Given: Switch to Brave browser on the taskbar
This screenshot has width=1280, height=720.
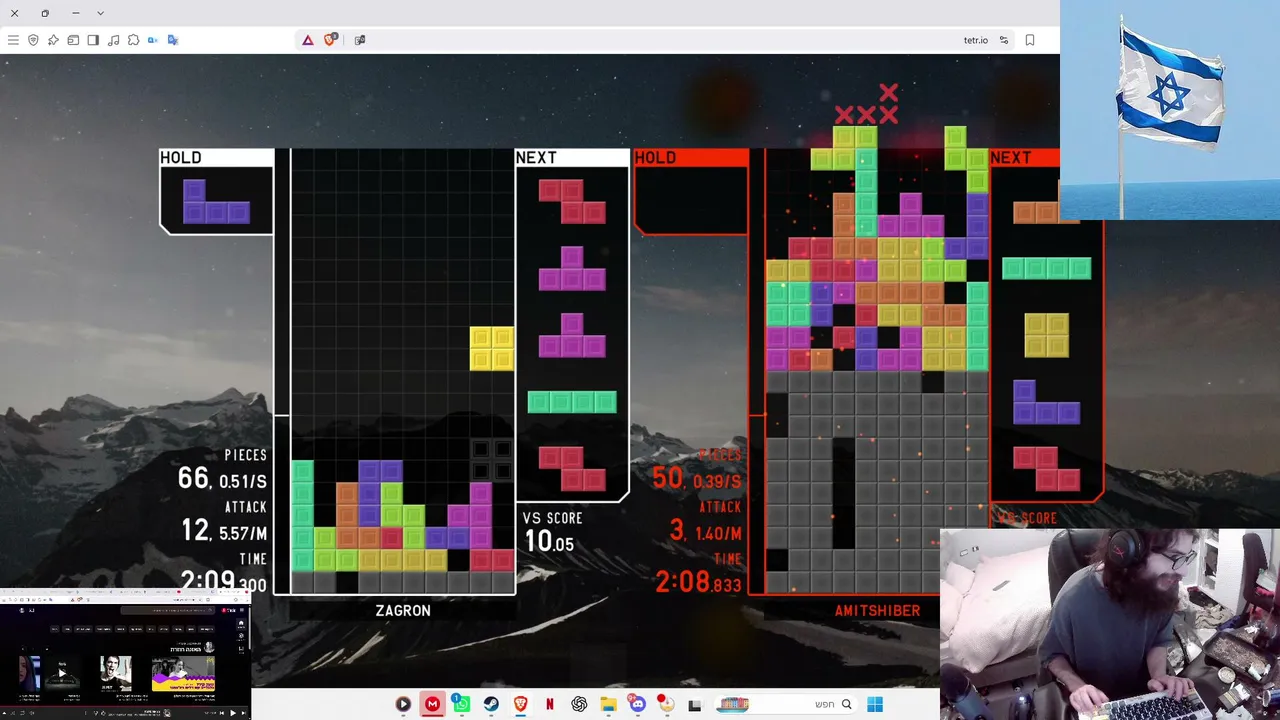Looking at the screenshot, I should pyautogui.click(x=520, y=704).
